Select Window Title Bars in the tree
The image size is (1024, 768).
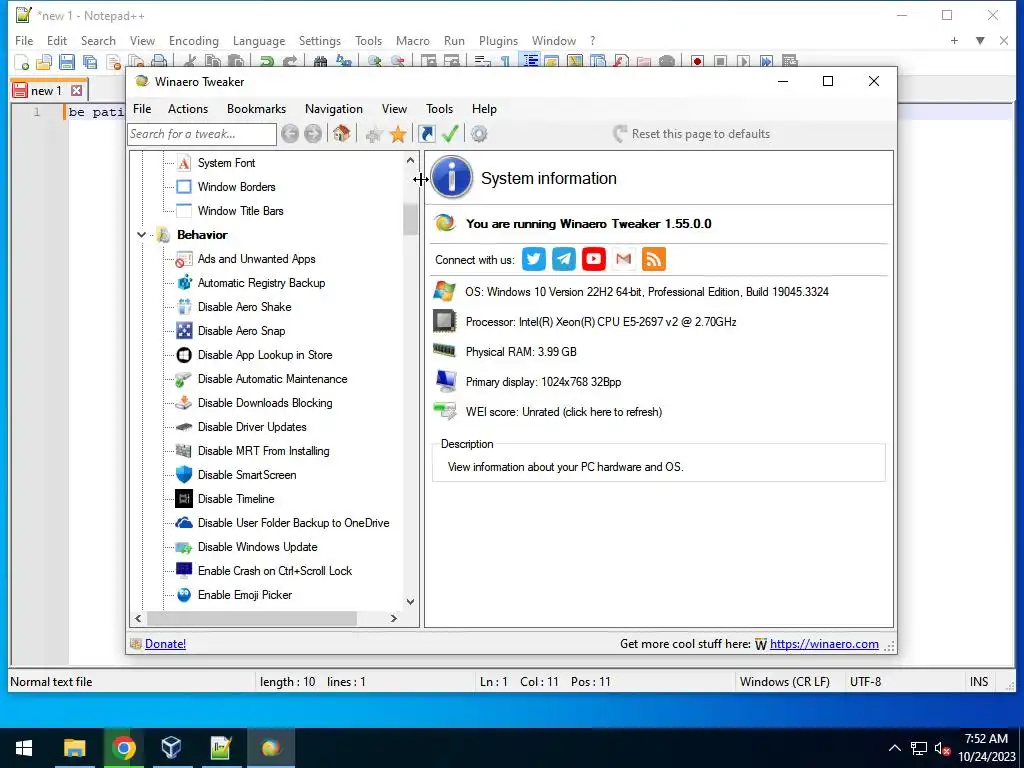click(x=240, y=211)
